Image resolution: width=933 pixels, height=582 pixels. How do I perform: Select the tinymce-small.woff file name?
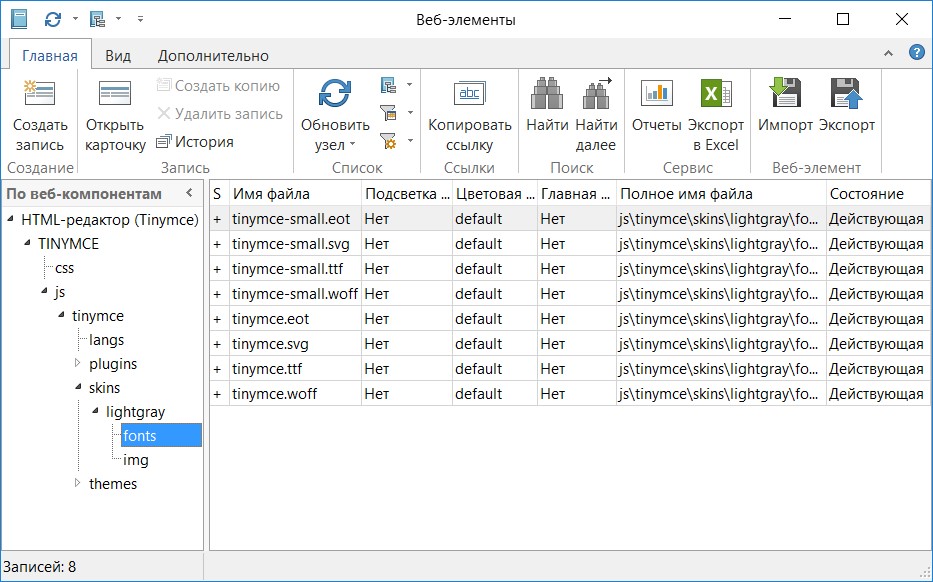295,294
